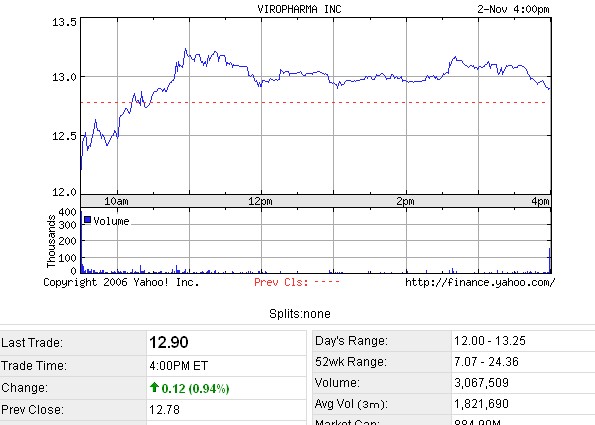Select the 2-Nov 4:00pm timestamp
This screenshot has width=595, height=425.
(x=513, y=9)
